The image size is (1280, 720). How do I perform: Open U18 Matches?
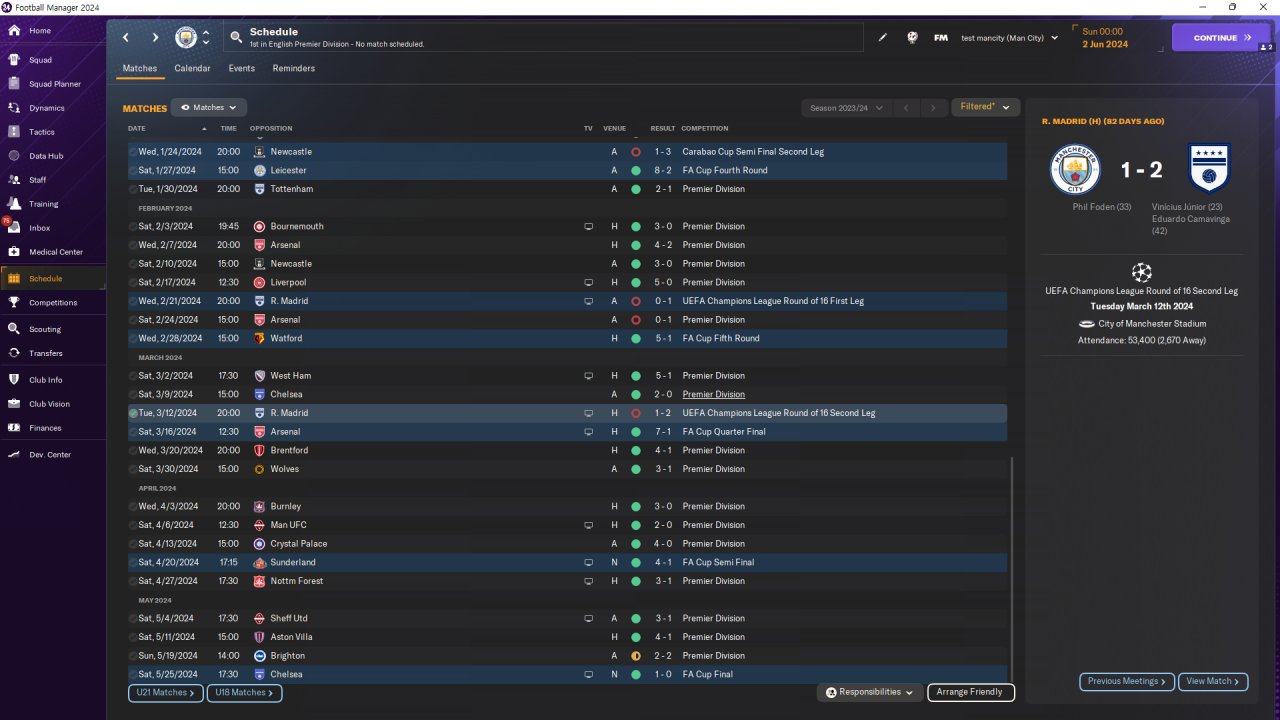pyautogui.click(x=244, y=692)
